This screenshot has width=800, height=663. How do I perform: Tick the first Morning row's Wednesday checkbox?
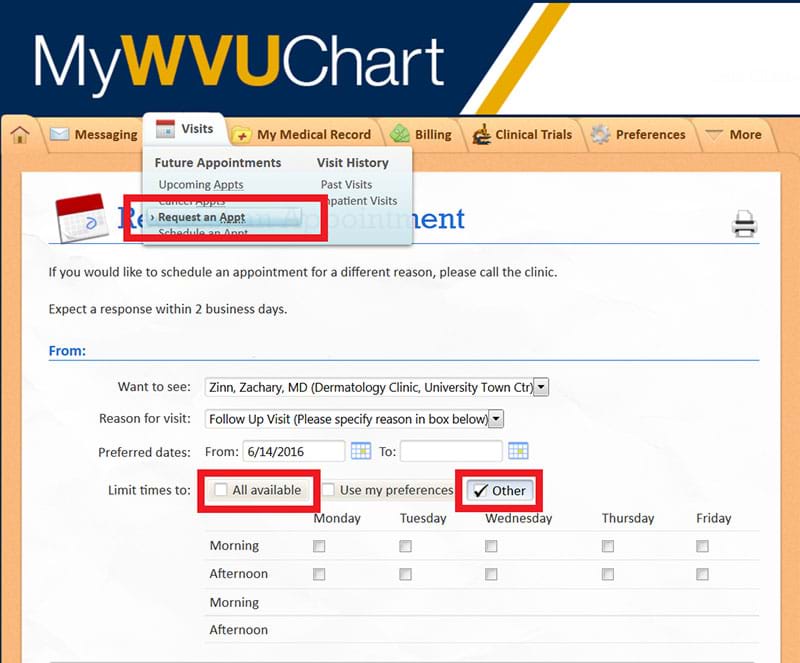click(x=491, y=546)
